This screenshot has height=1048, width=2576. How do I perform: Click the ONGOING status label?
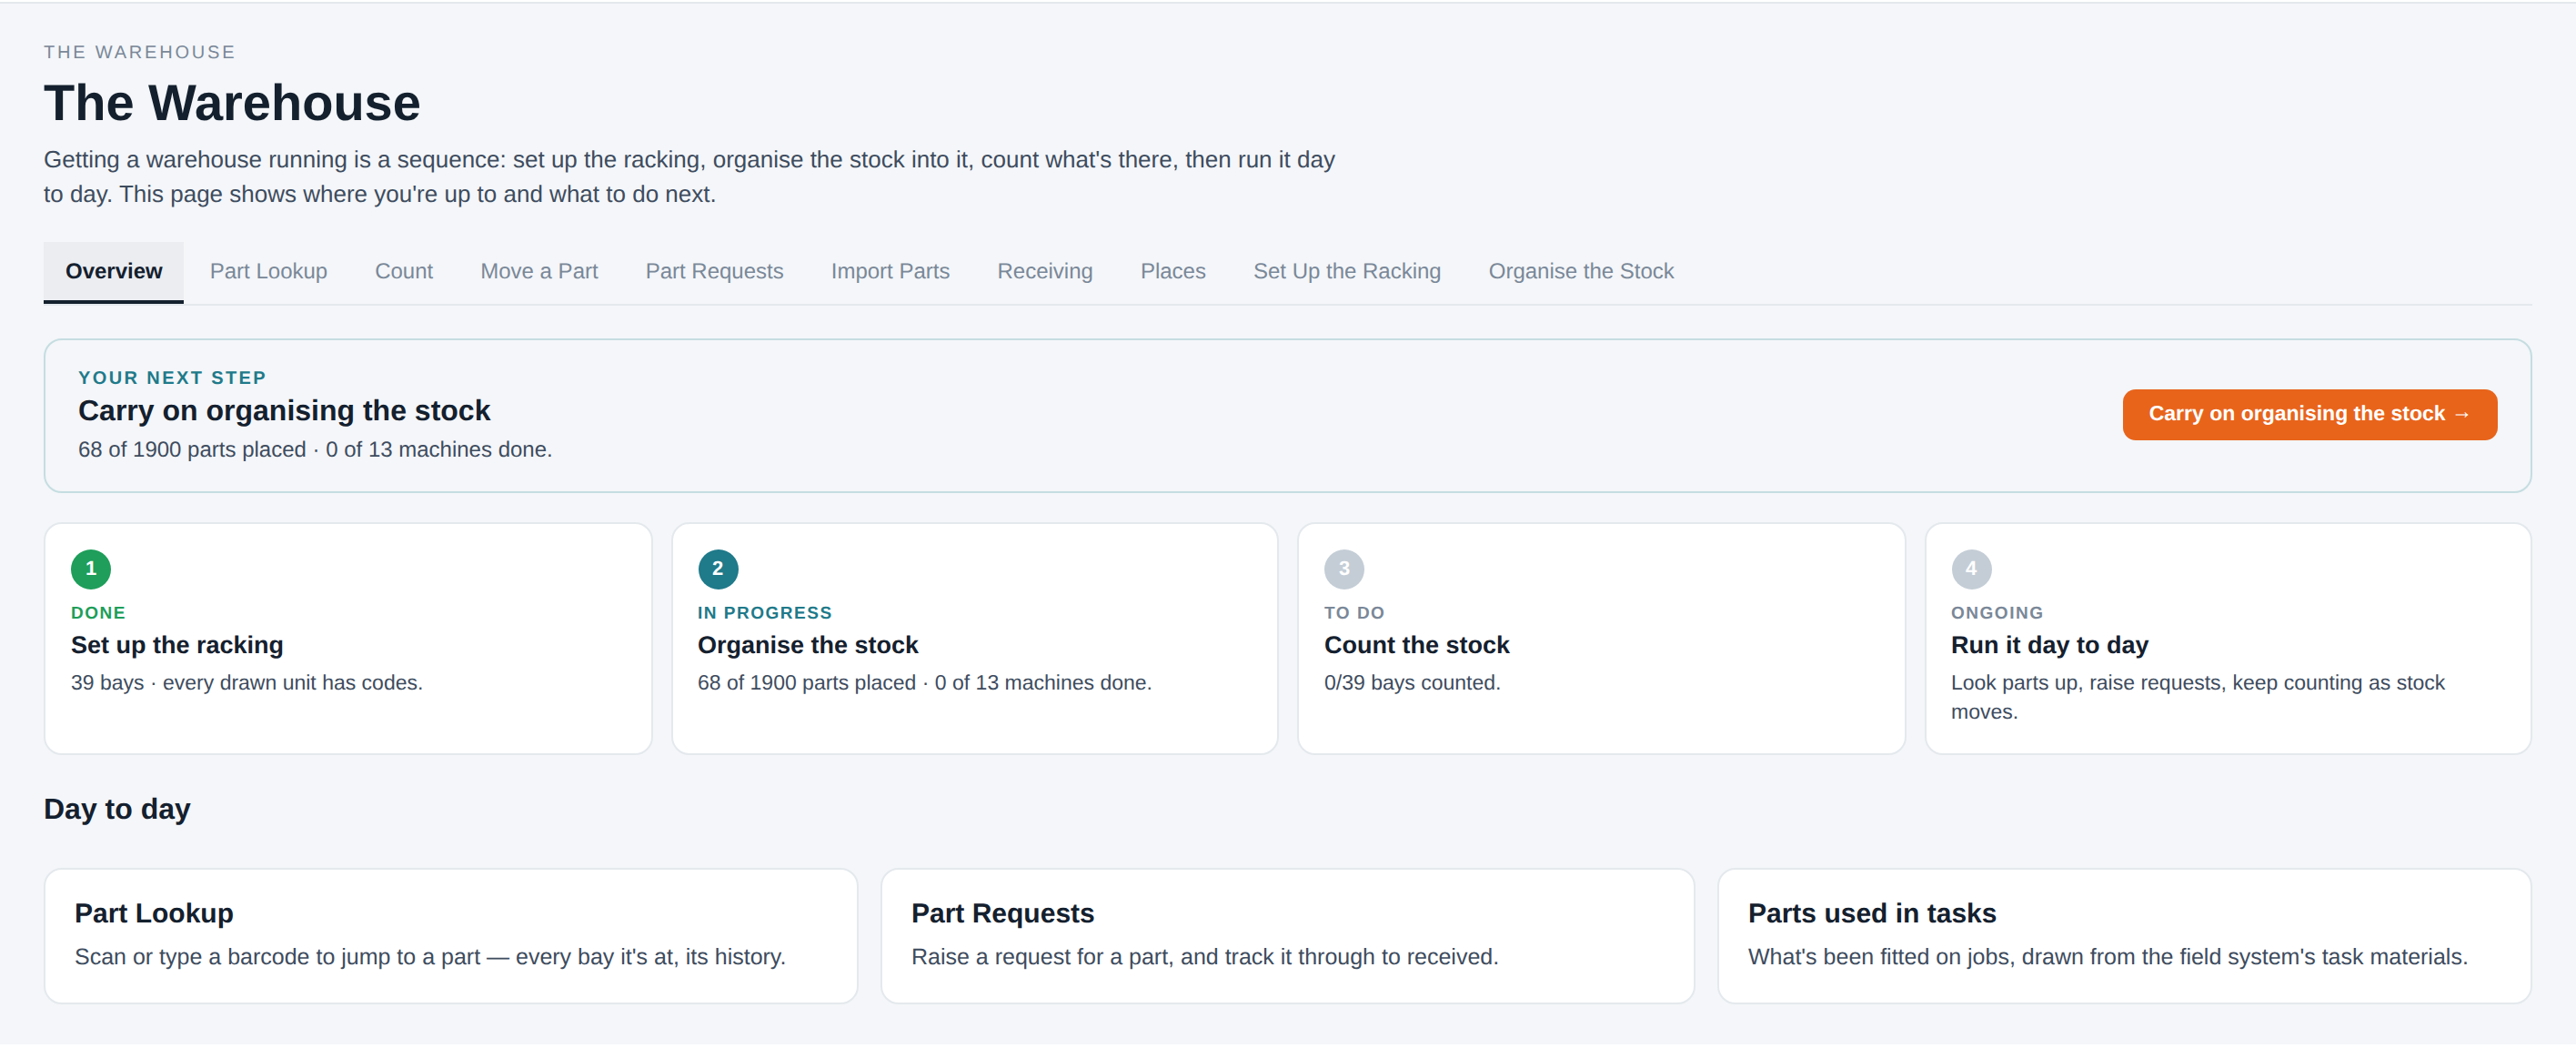[x=1997, y=613]
